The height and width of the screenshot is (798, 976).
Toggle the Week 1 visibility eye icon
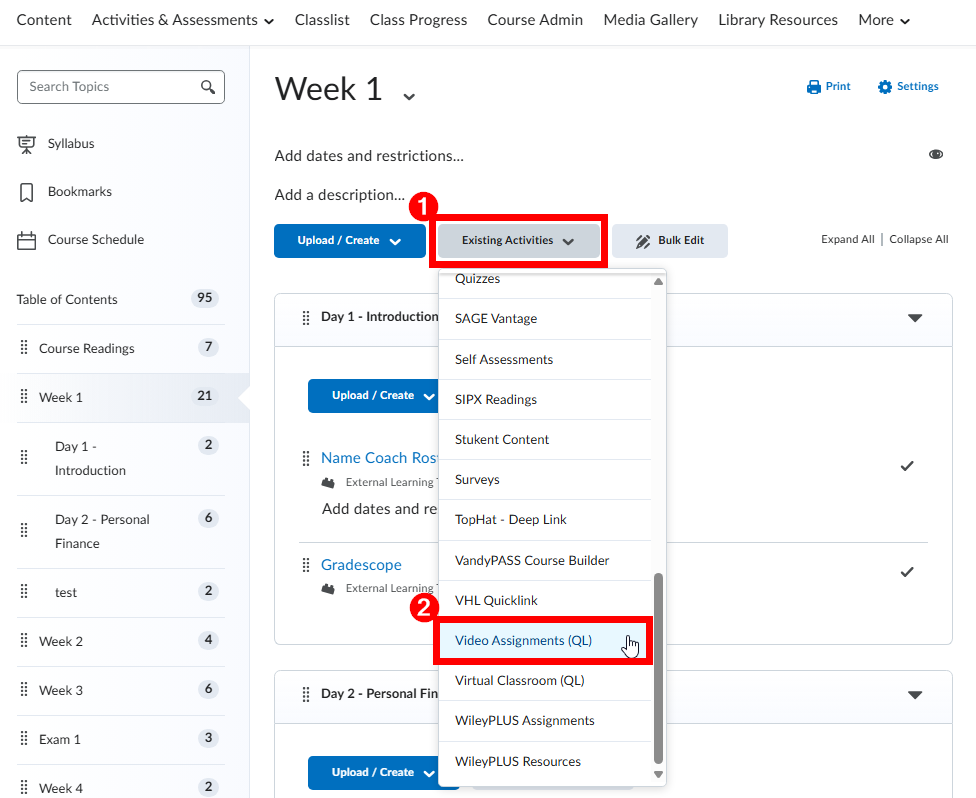click(x=936, y=155)
